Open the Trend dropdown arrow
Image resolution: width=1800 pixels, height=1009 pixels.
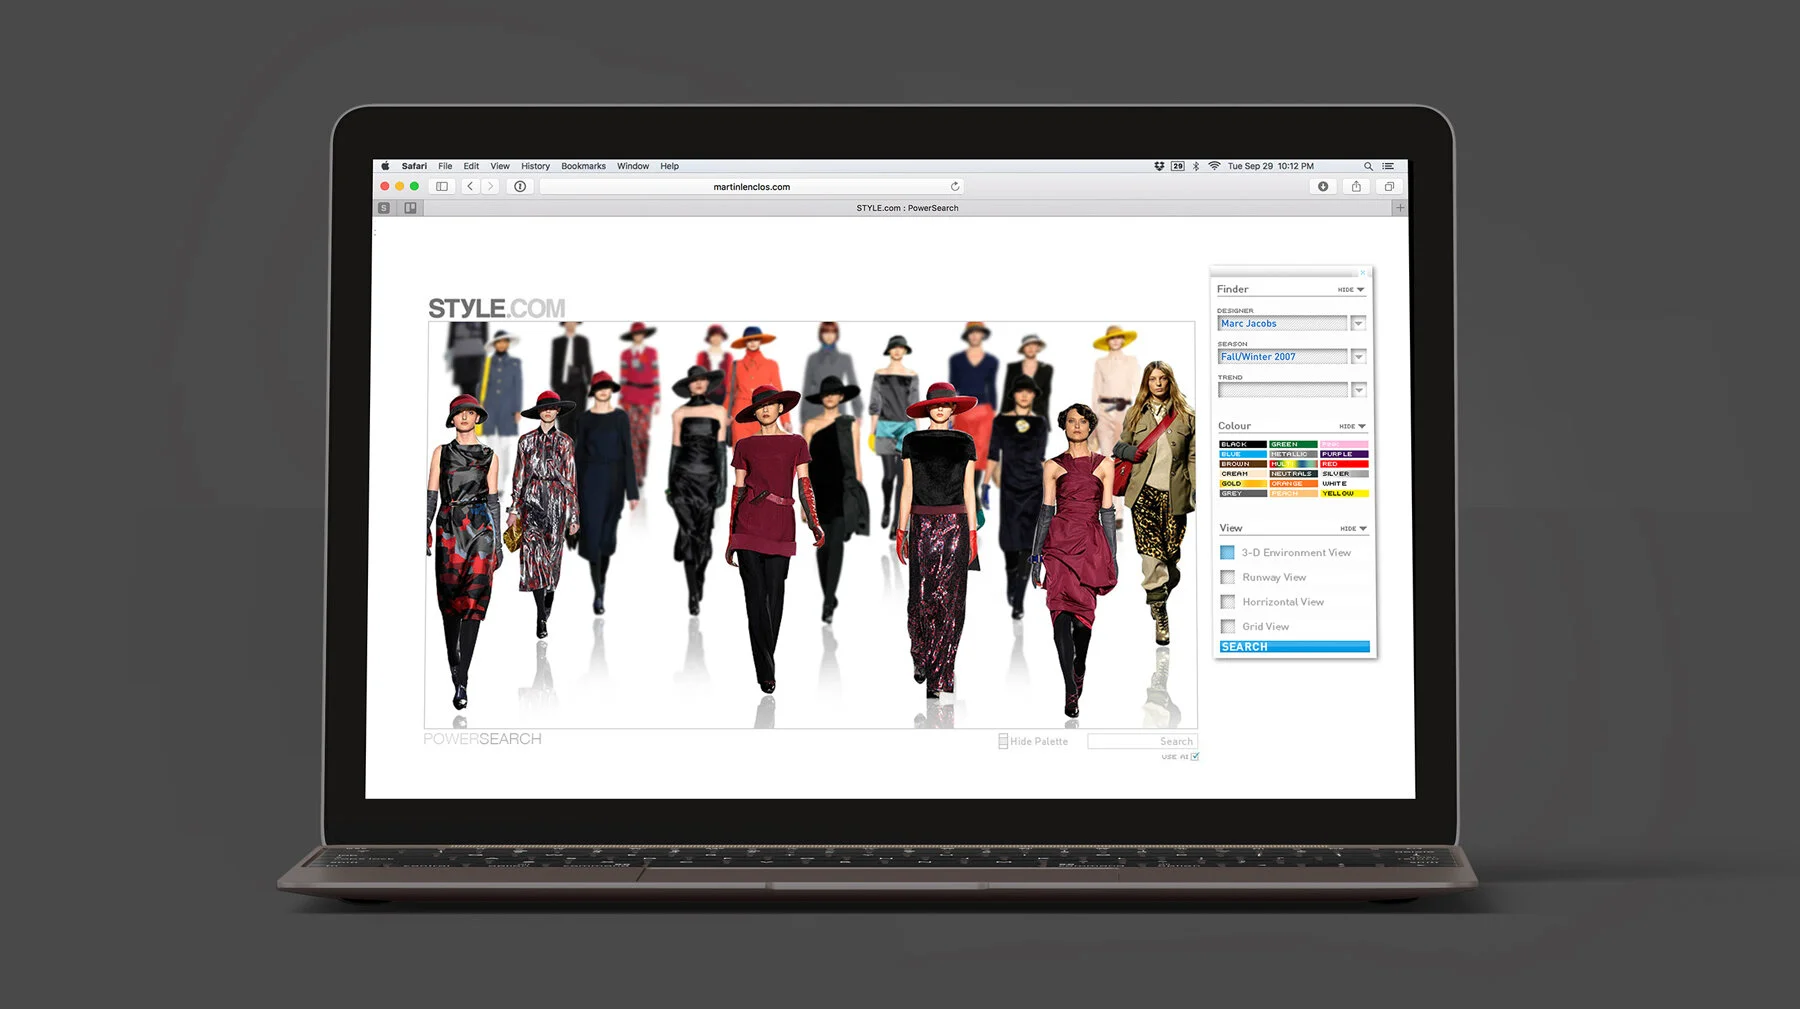tap(1358, 390)
